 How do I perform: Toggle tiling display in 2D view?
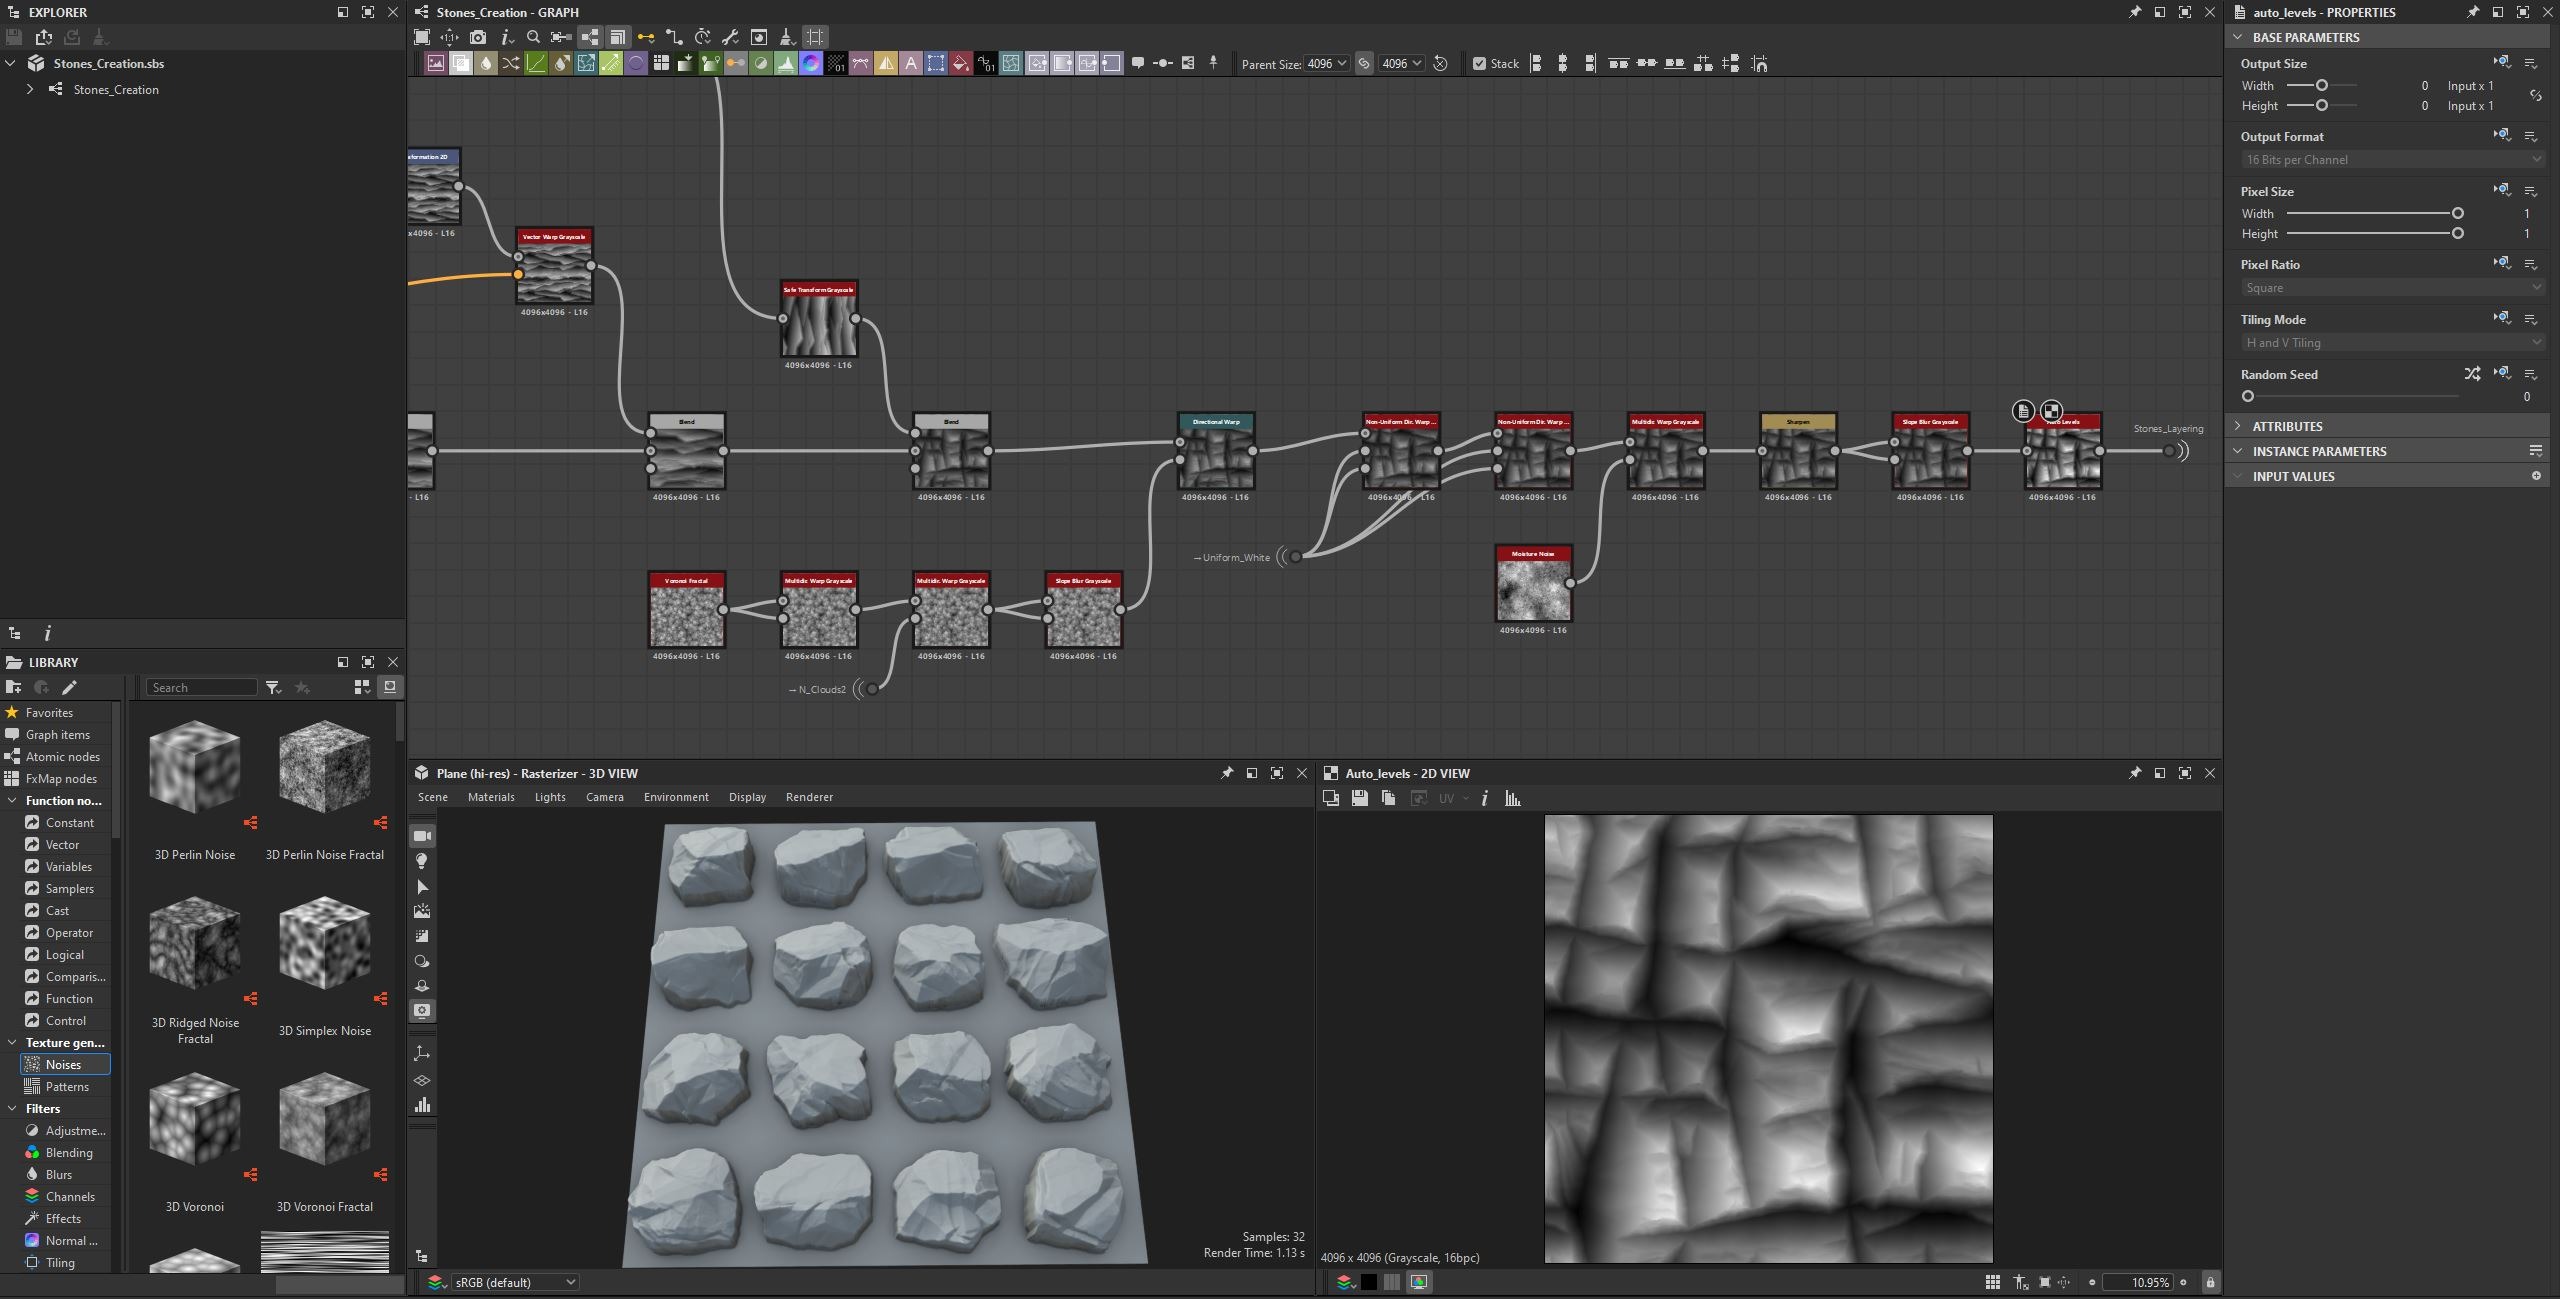(1992, 1282)
